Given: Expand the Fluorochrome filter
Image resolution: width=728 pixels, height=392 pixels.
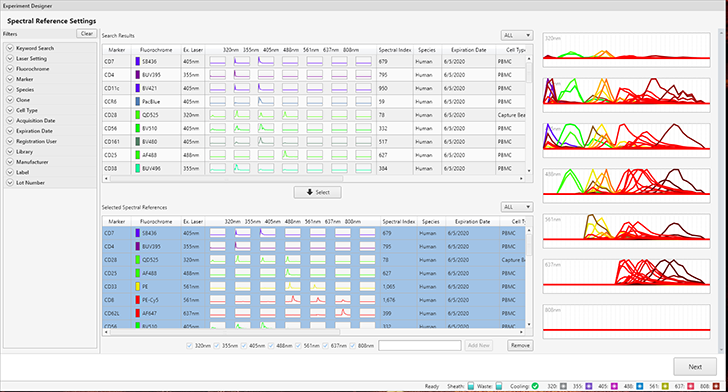Looking at the screenshot, I should (x=10, y=69).
